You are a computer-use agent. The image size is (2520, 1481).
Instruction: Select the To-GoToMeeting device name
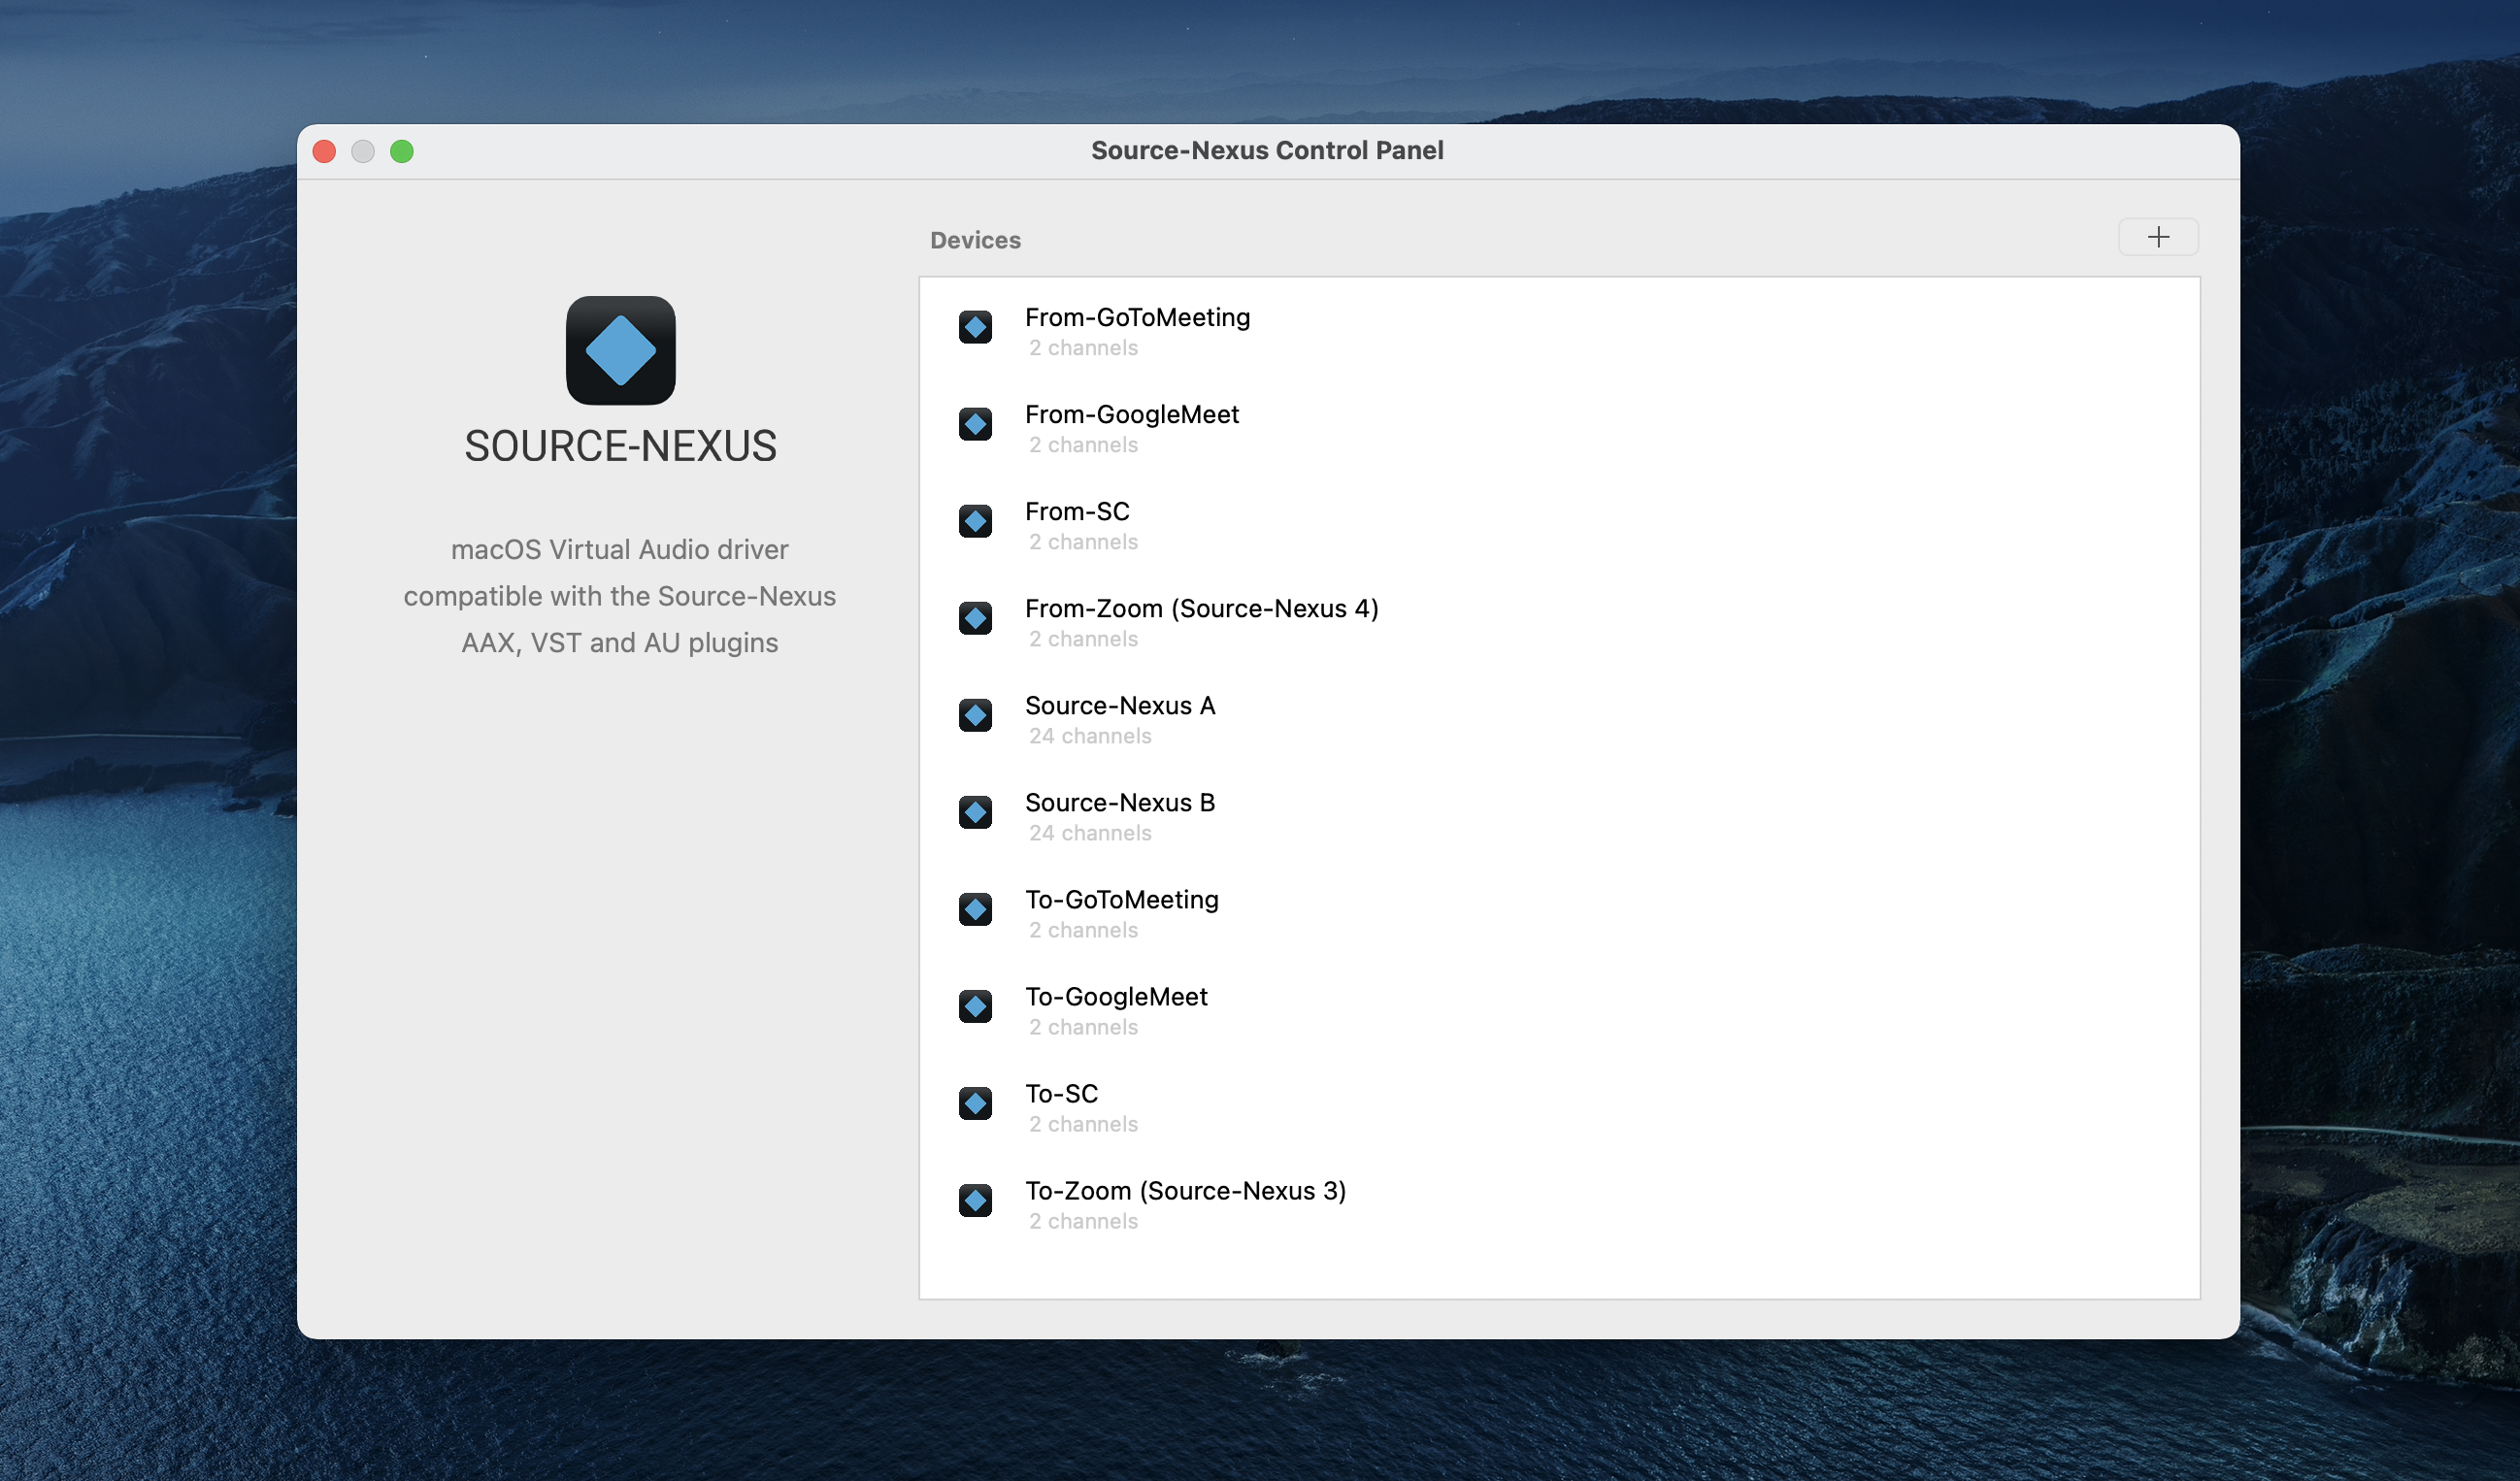[1122, 899]
